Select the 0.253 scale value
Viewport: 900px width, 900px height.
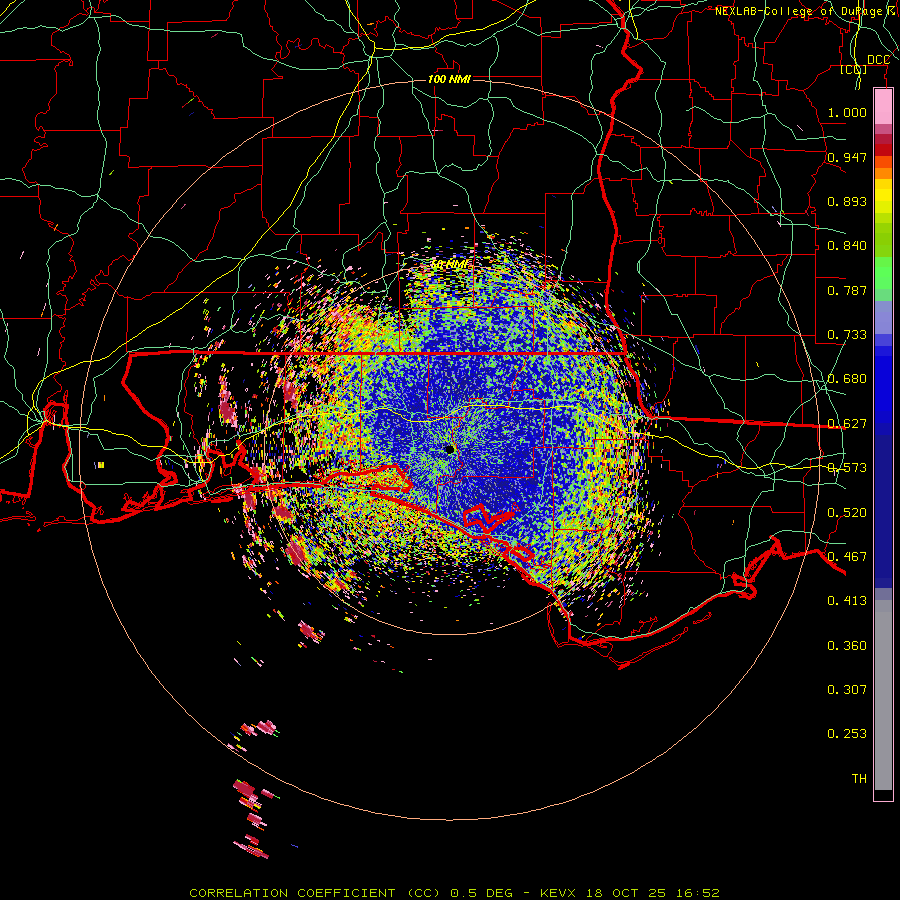(847, 734)
